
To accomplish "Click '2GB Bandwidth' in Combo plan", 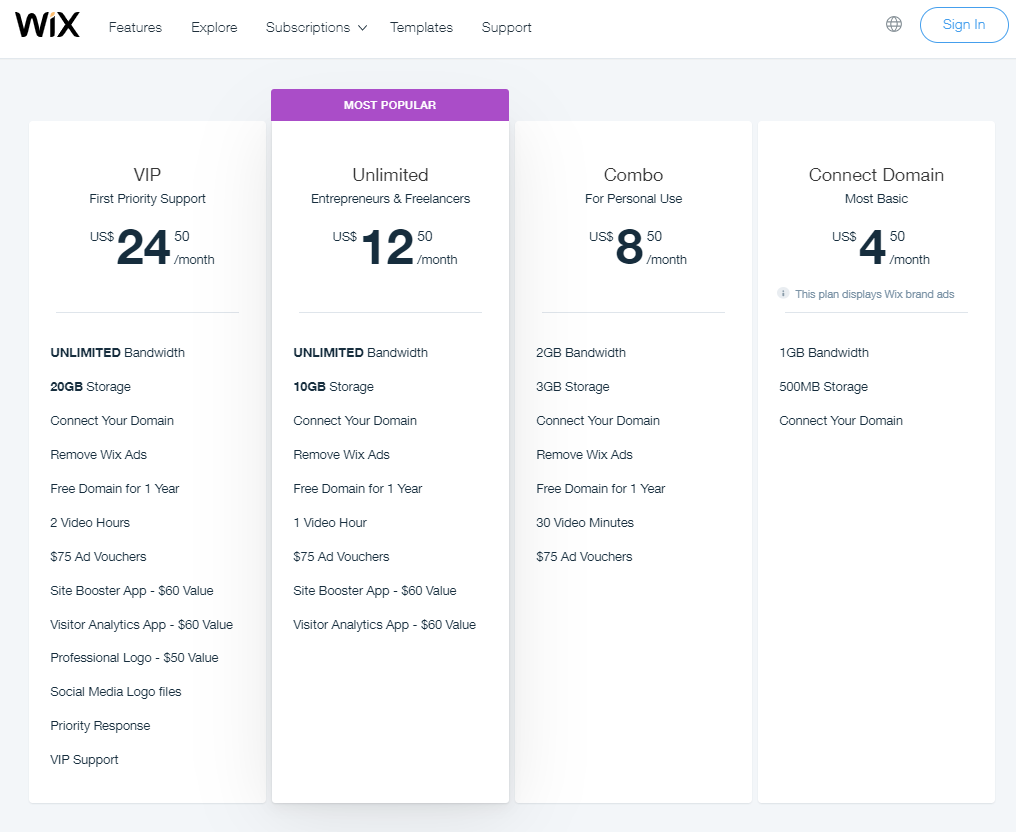I will pos(581,352).
